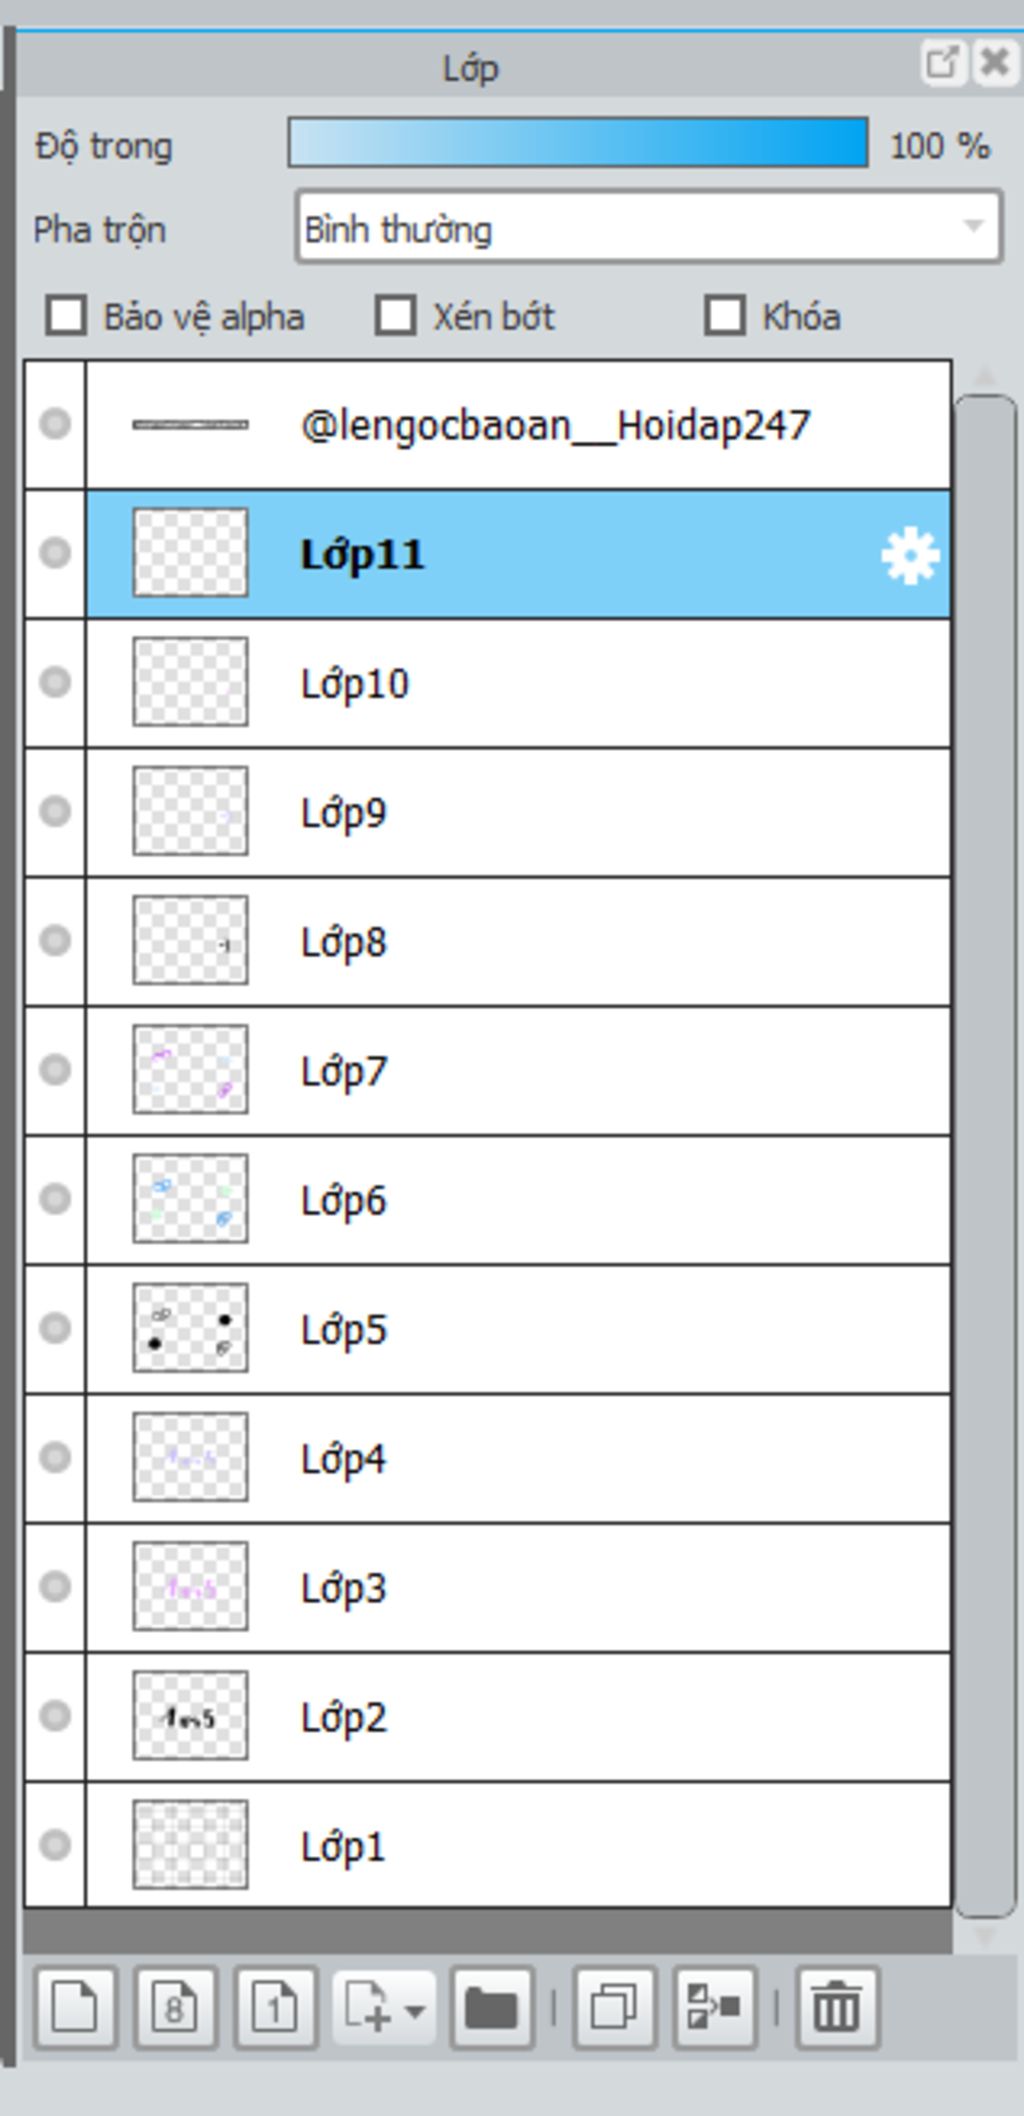Screen dimensions: 1024x2116
Task: Select the @lengocbaoan__Hoidap247 layer
Action: (518, 425)
